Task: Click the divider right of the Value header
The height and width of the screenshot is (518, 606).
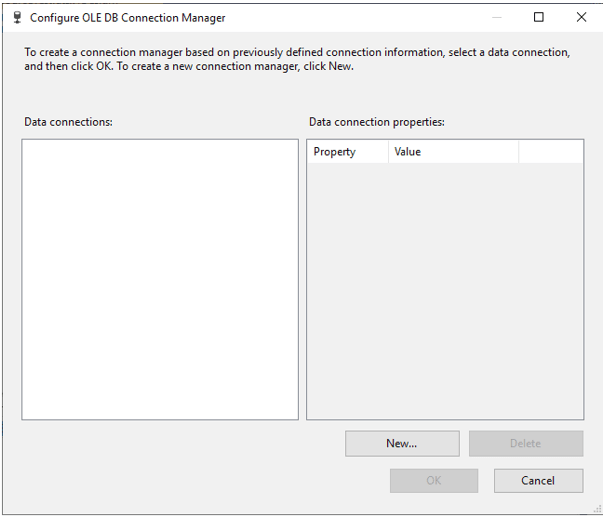Action: click(x=518, y=152)
